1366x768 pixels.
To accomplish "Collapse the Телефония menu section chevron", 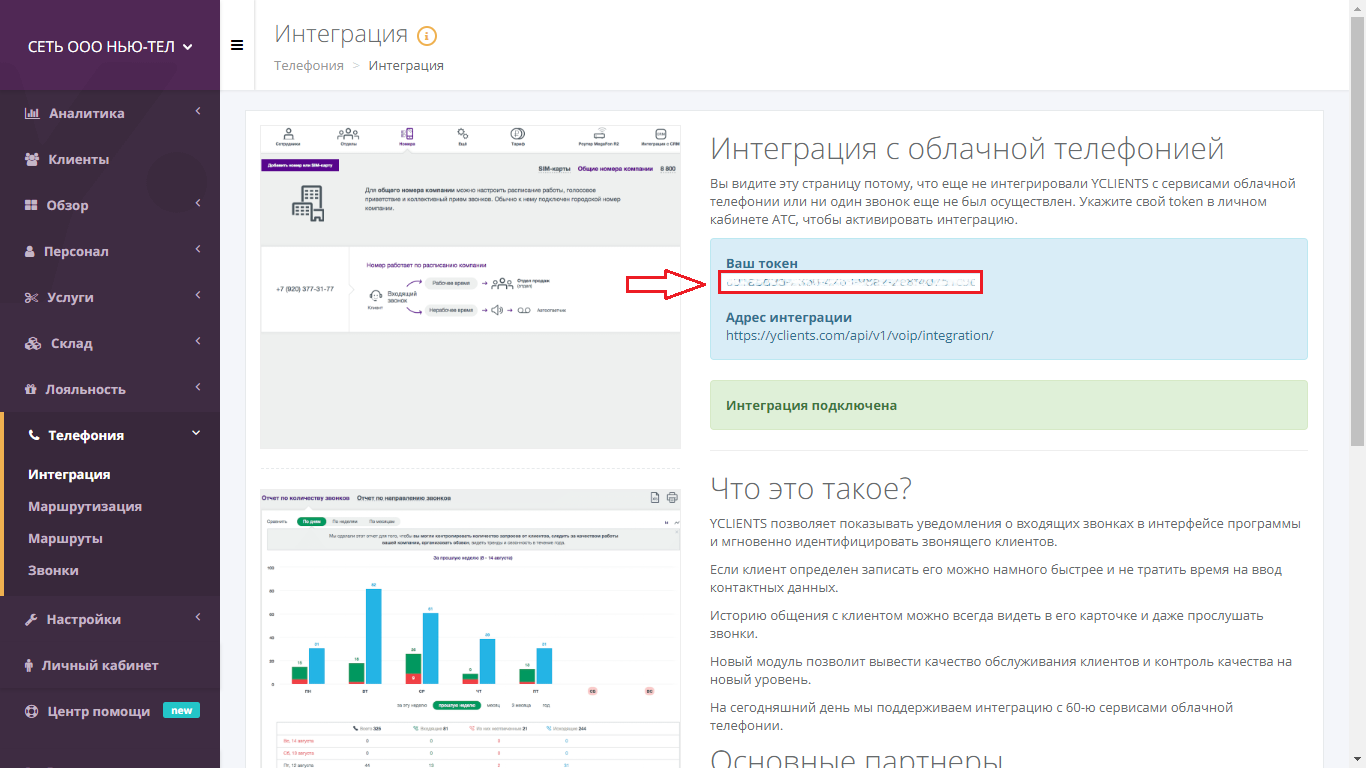I will (196, 433).
